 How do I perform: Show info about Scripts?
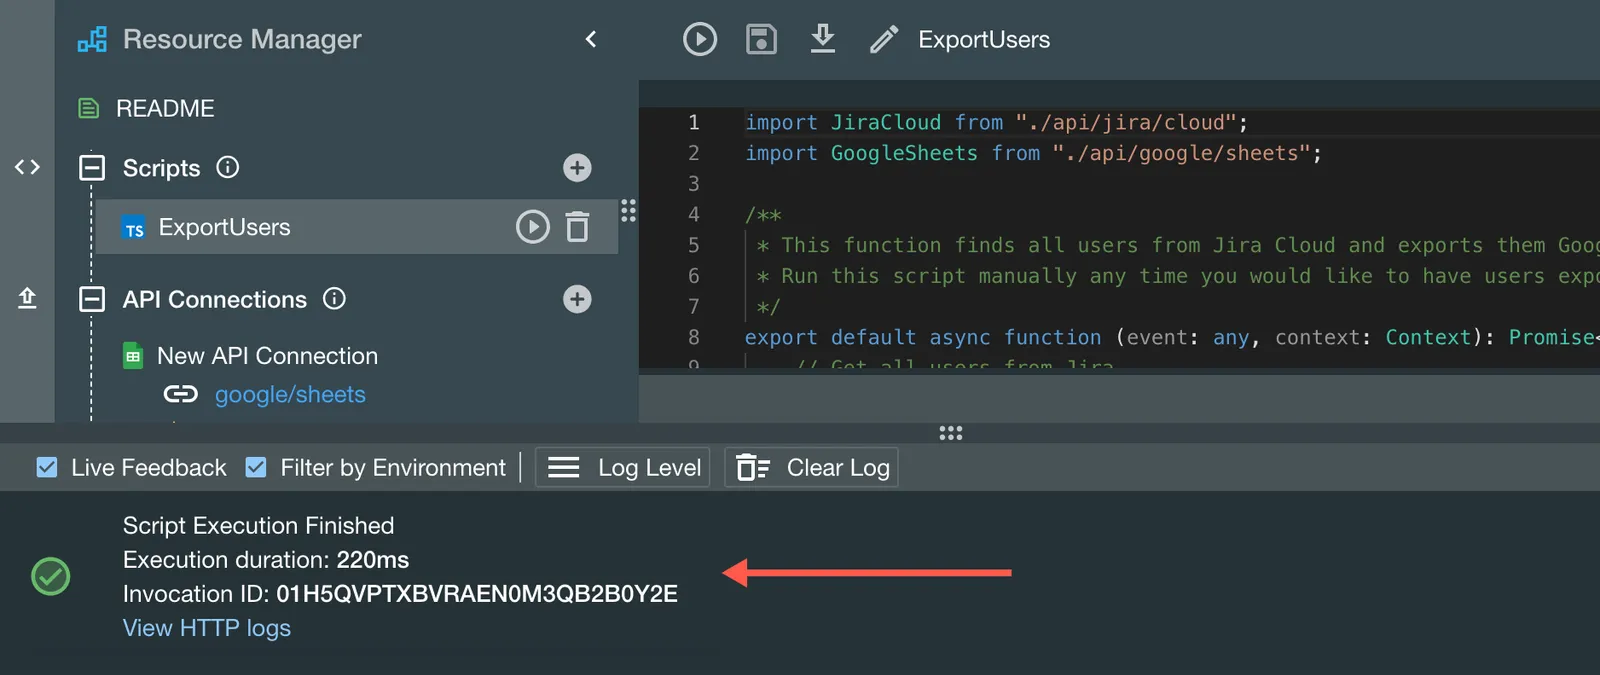pyautogui.click(x=228, y=167)
